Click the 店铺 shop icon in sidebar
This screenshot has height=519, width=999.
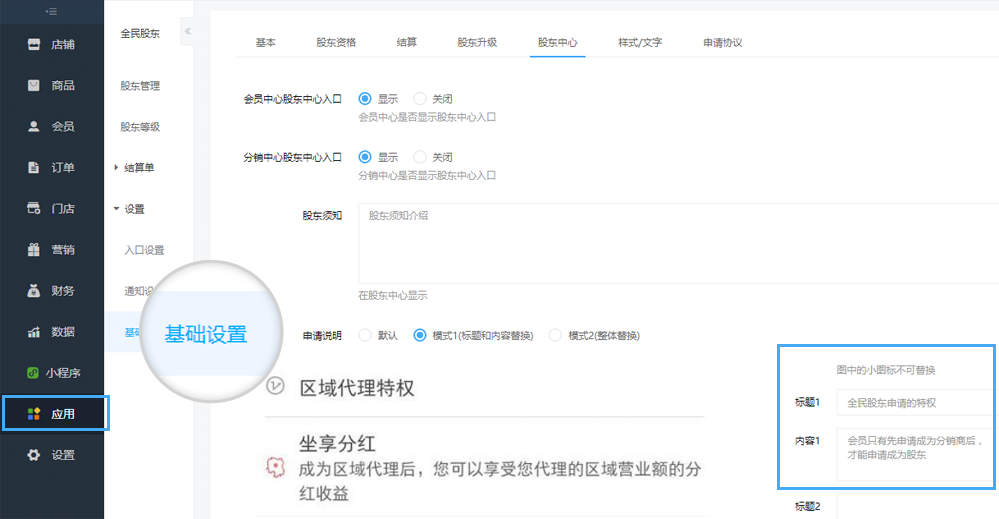[34, 44]
